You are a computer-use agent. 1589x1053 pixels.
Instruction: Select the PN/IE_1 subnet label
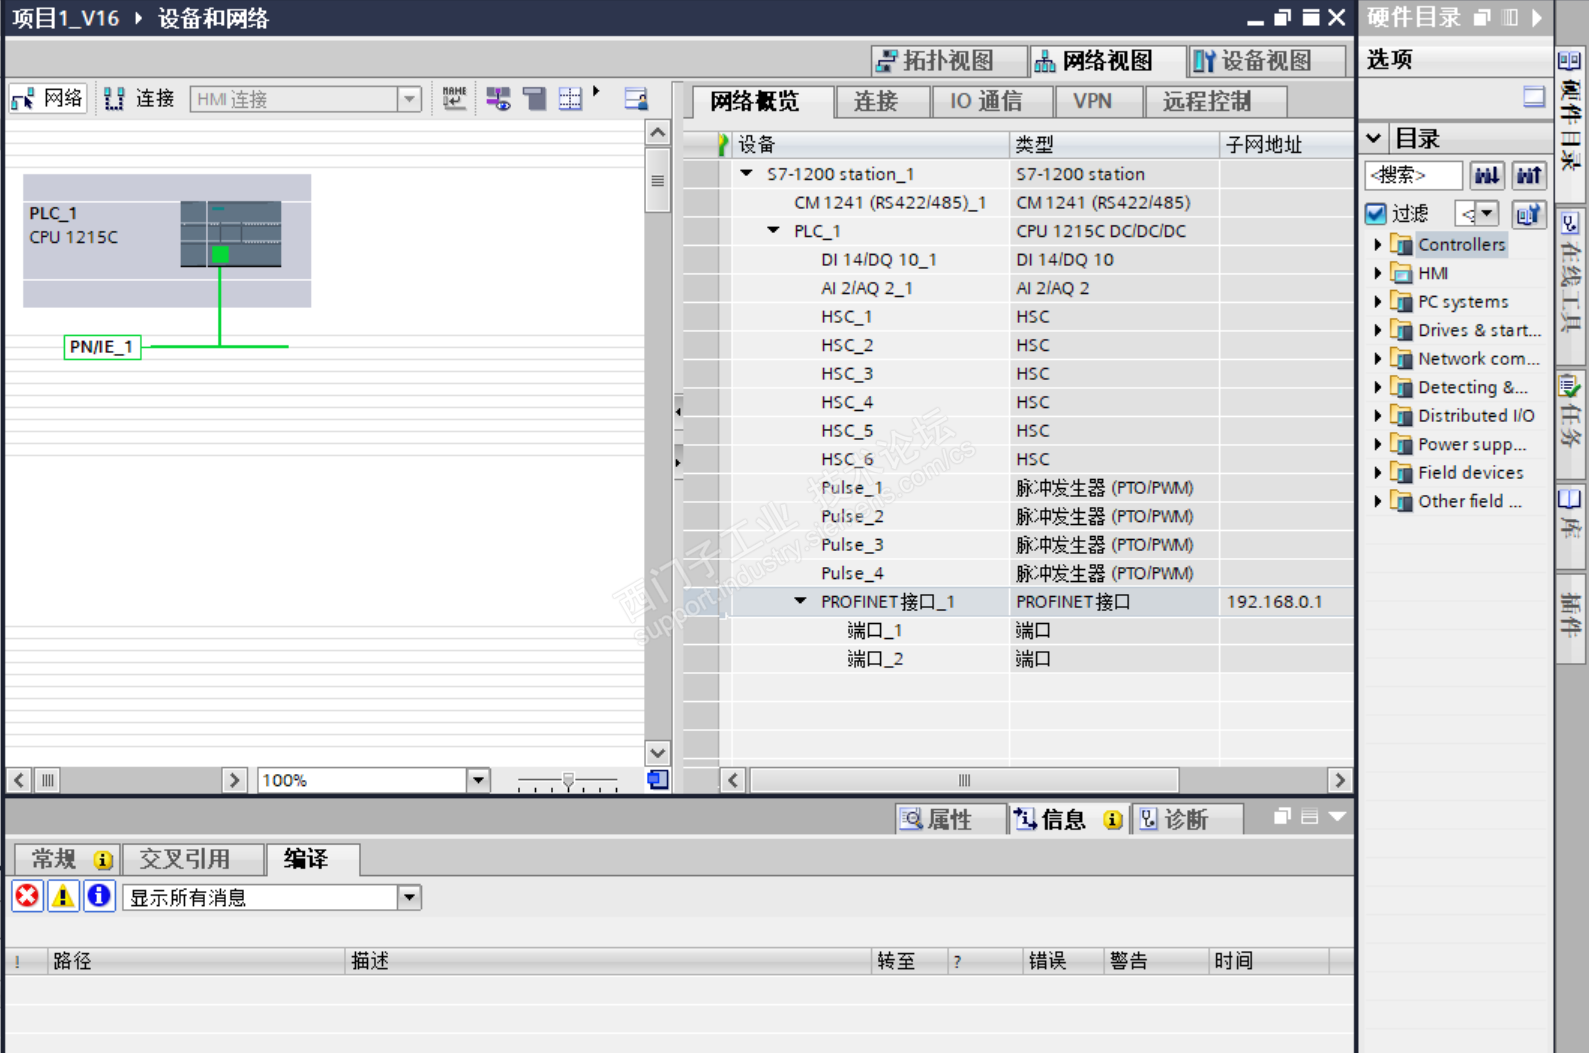(x=101, y=347)
